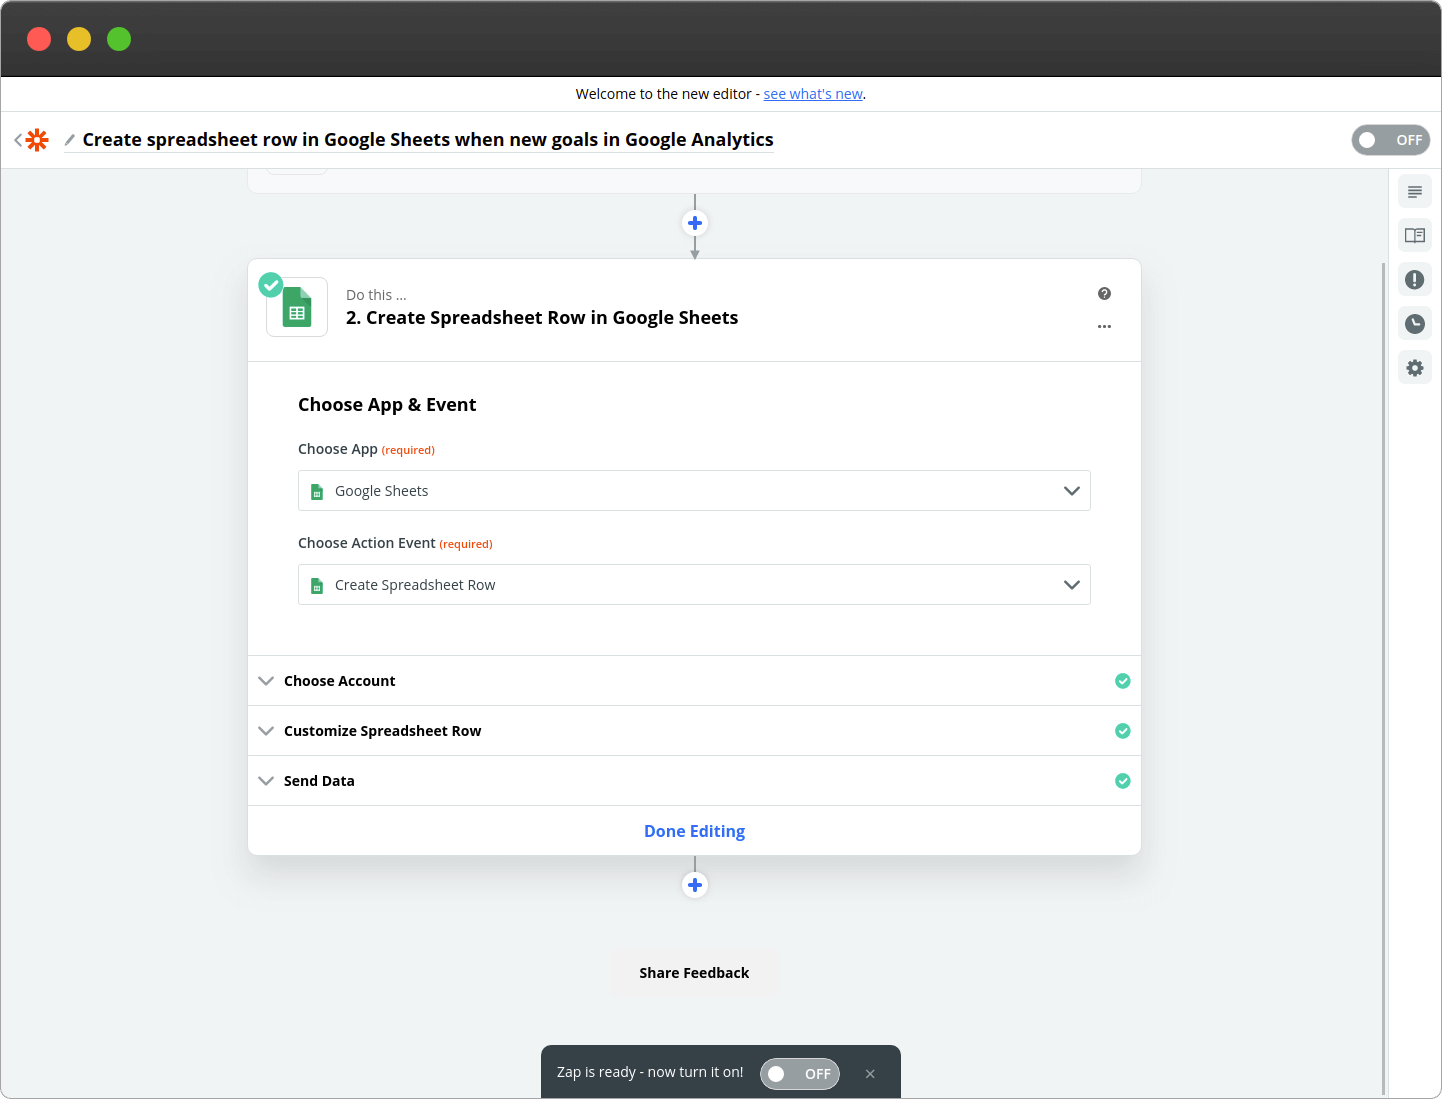Open the Zap outline list icon in sidebar
Image resolution: width=1442 pixels, height=1099 pixels.
tap(1415, 192)
